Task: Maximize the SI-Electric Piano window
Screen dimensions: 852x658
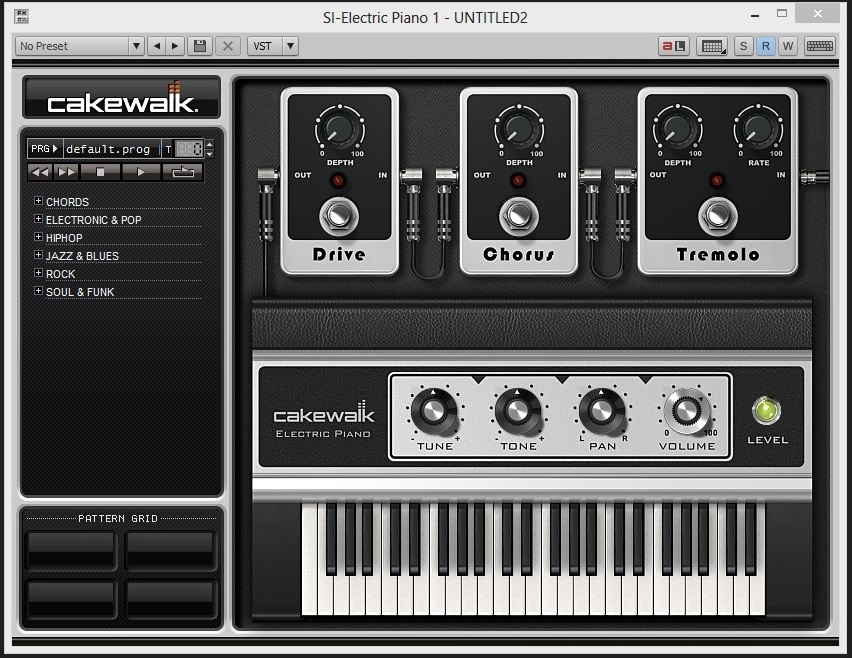Action: click(782, 14)
